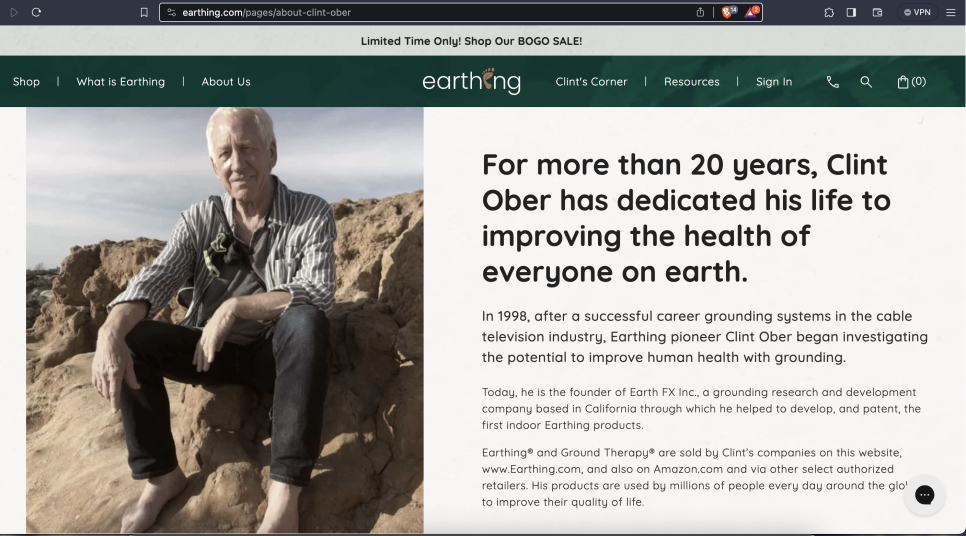This screenshot has width=966, height=536.
Task: Open Clint's Corner menu
Action: point(591,81)
